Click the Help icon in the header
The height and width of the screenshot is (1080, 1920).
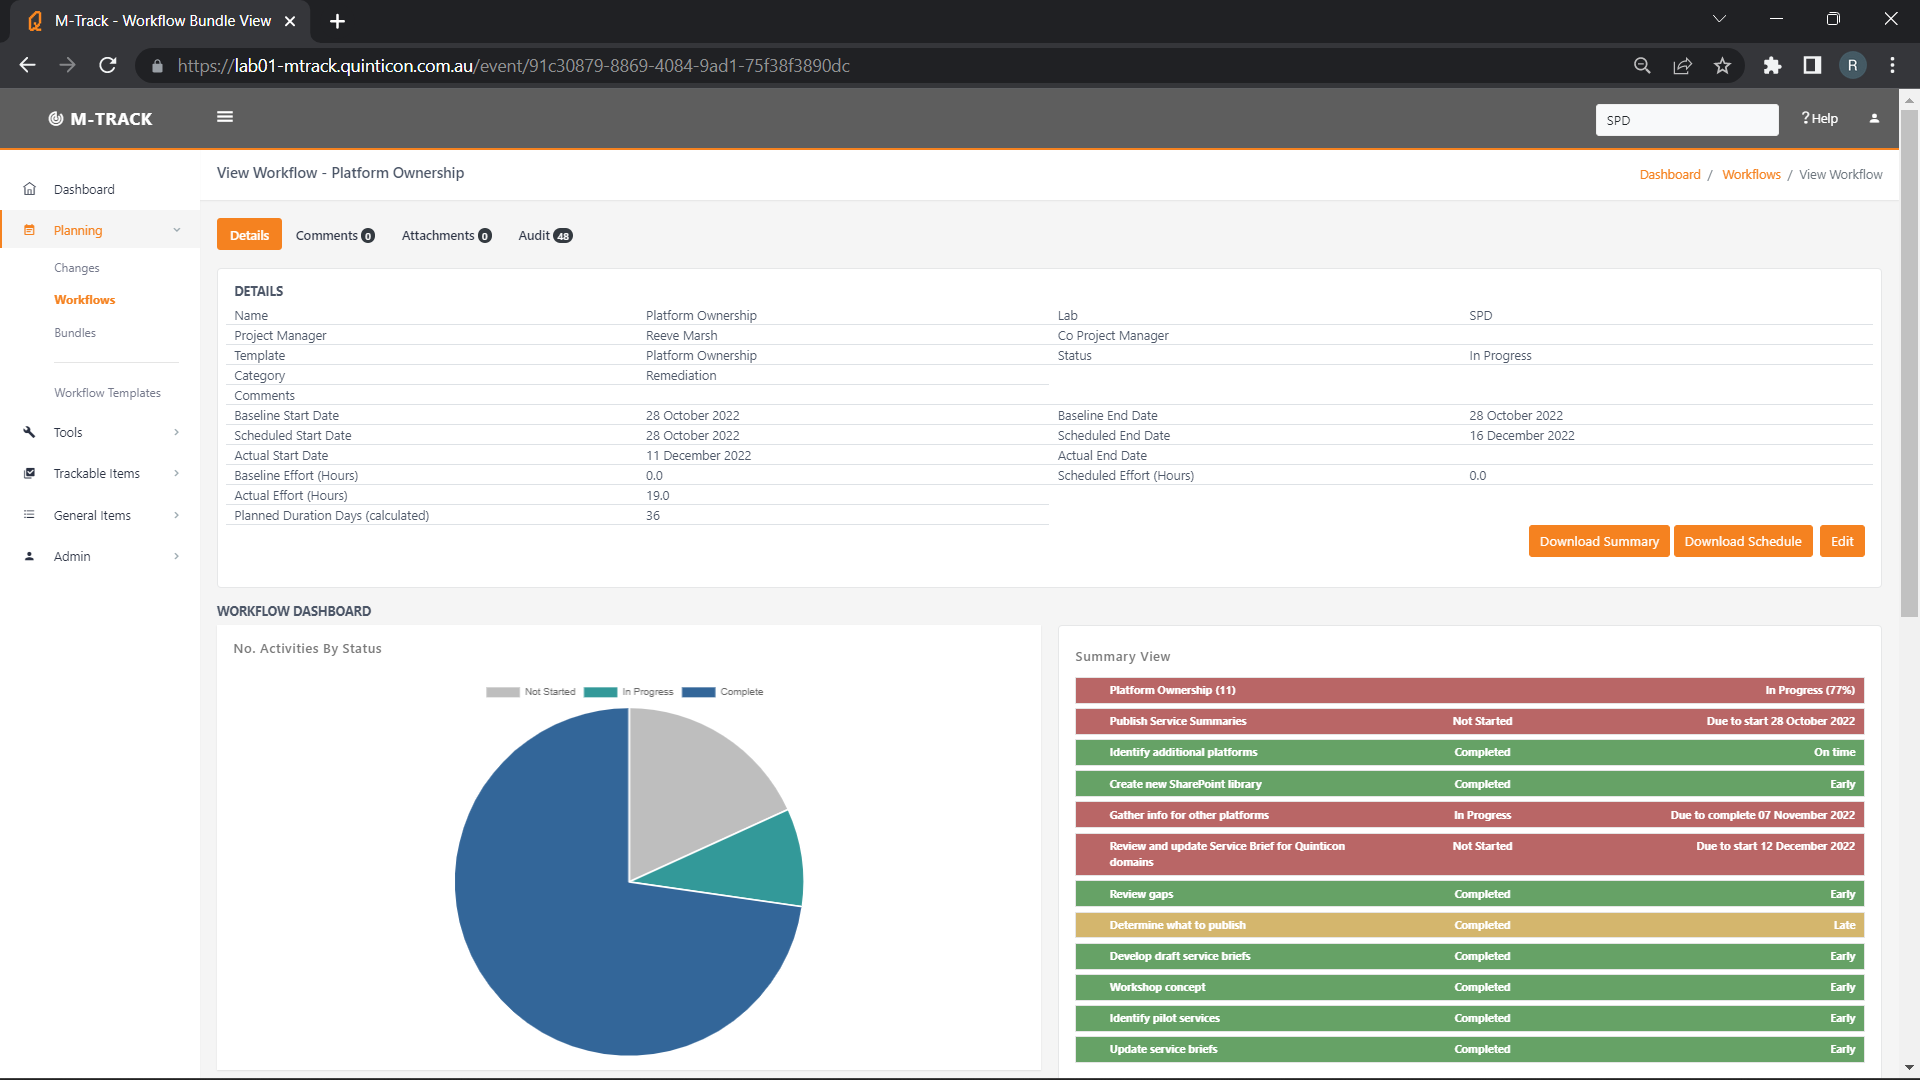coord(1818,118)
